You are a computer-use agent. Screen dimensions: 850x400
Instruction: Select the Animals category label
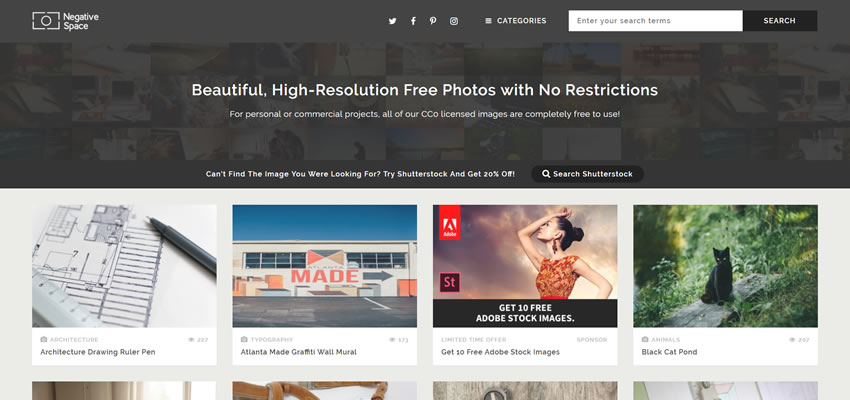(x=665, y=340)
